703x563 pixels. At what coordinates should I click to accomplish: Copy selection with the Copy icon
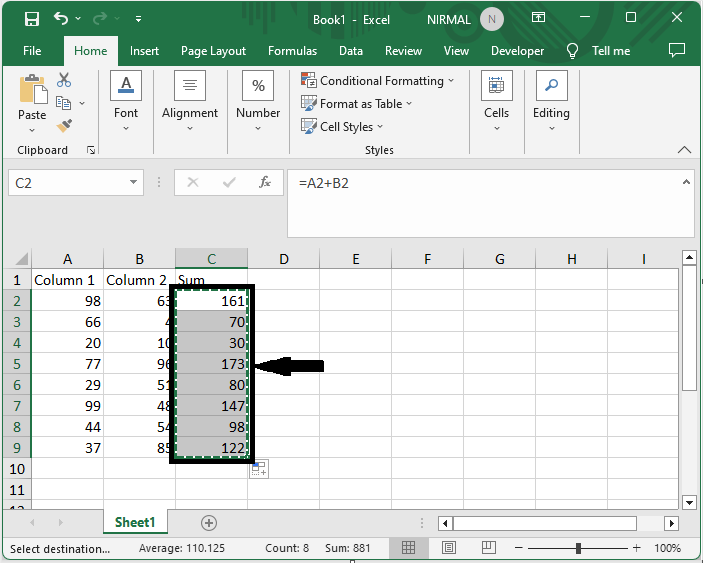[63, 103]
